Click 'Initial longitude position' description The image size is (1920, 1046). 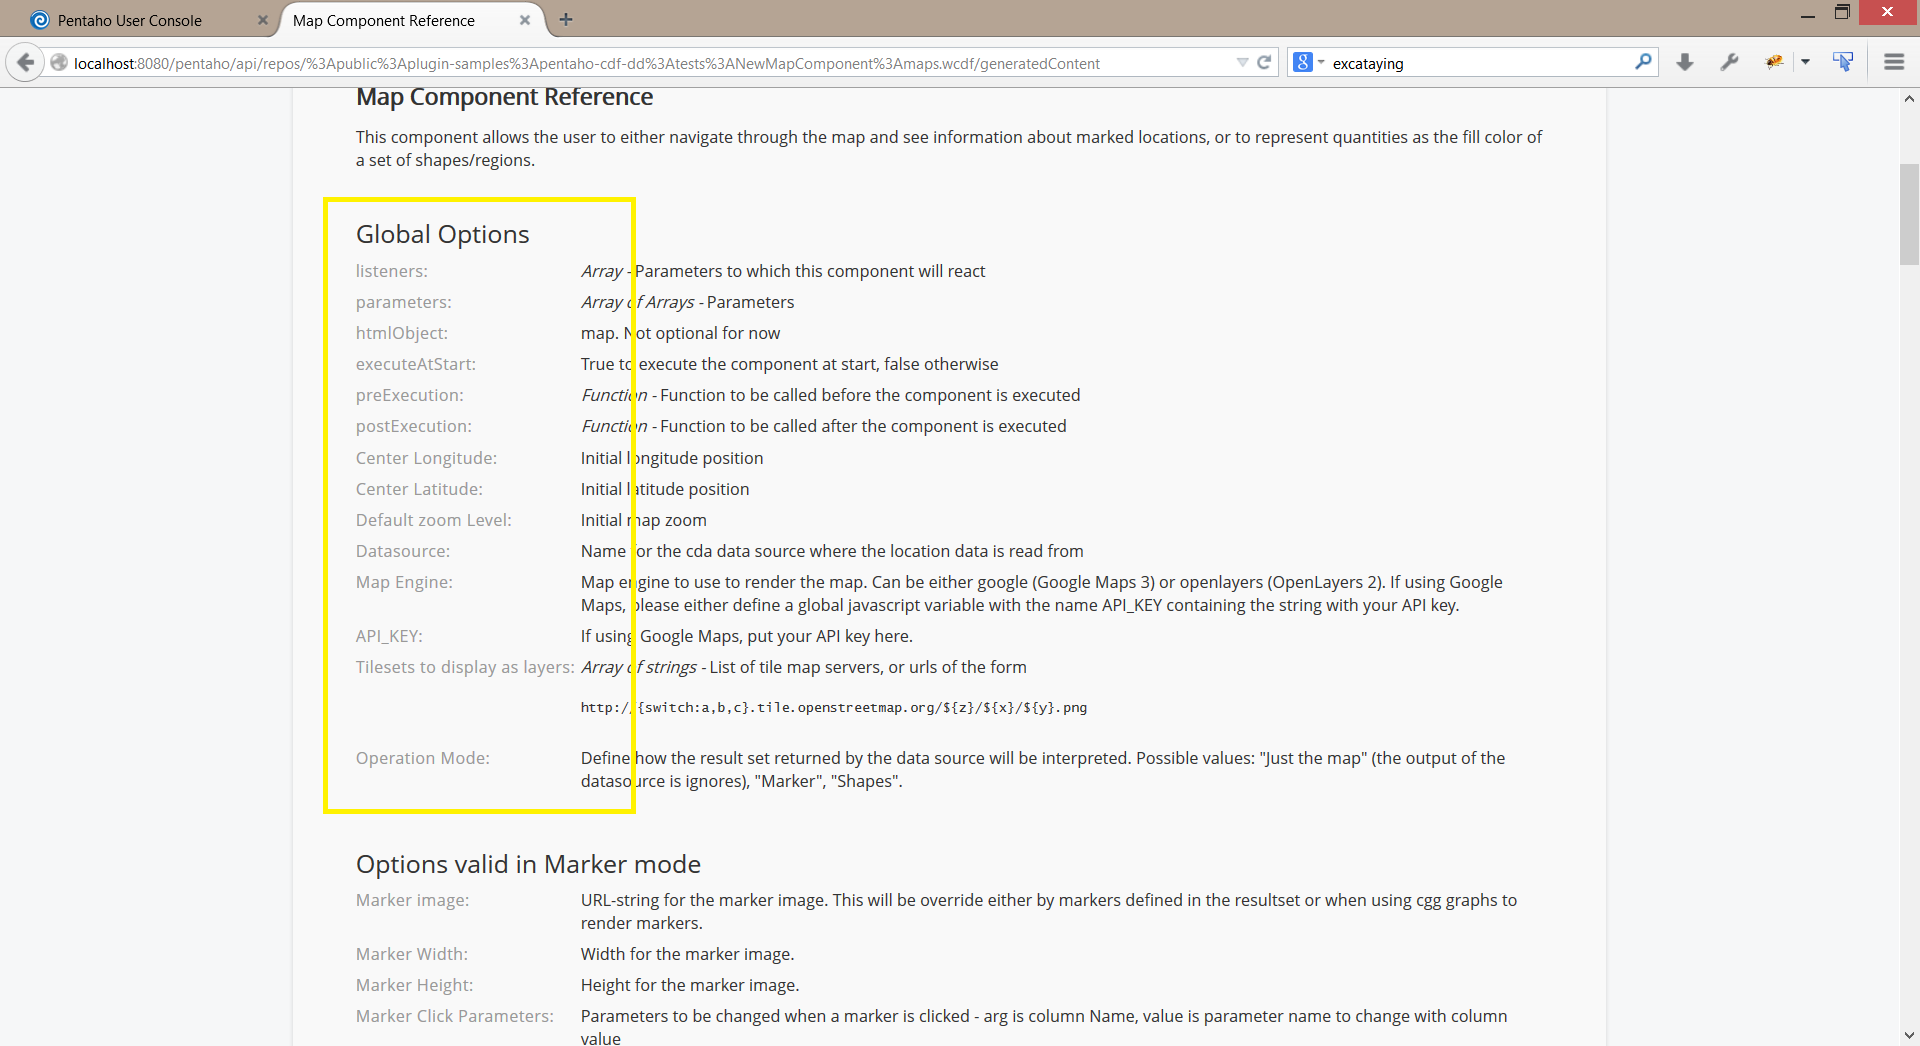pyautogui.click(x=672, y=458)
